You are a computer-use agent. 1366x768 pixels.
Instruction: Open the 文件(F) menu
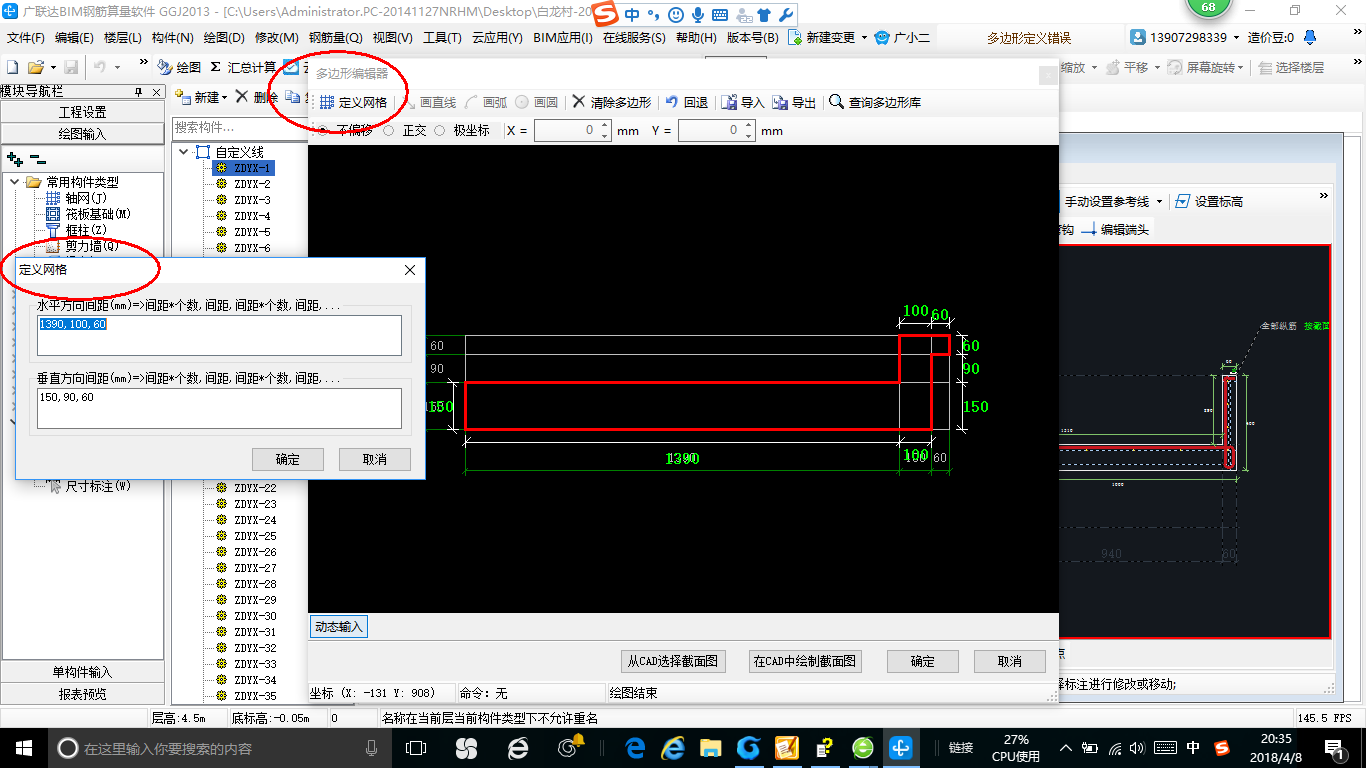(x=26, y=38)
